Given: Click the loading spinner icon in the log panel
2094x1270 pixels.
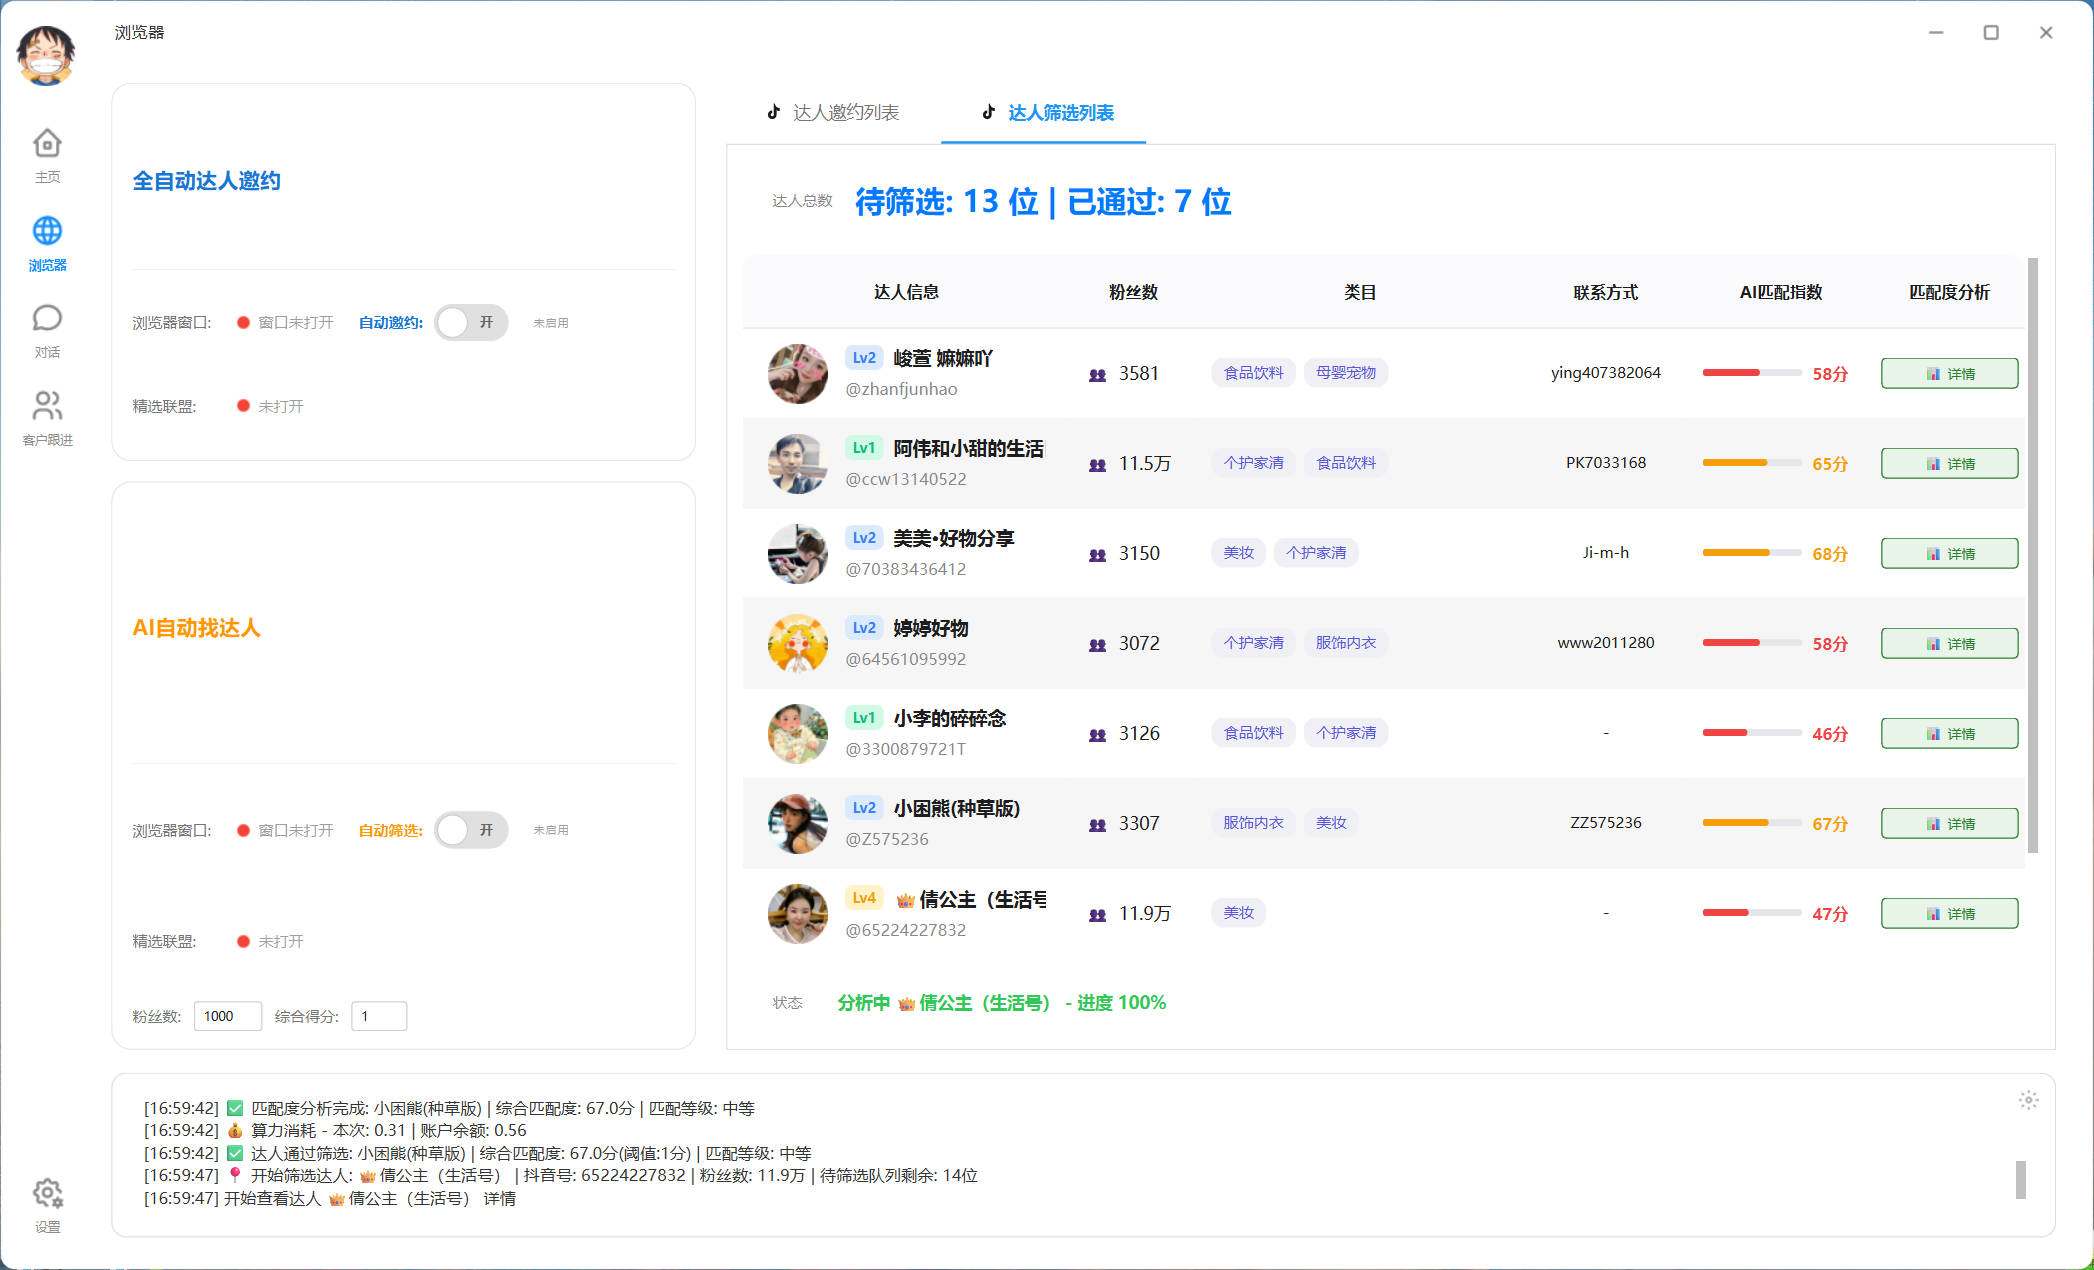Looking at the screenshot, I should 2029,1099.
